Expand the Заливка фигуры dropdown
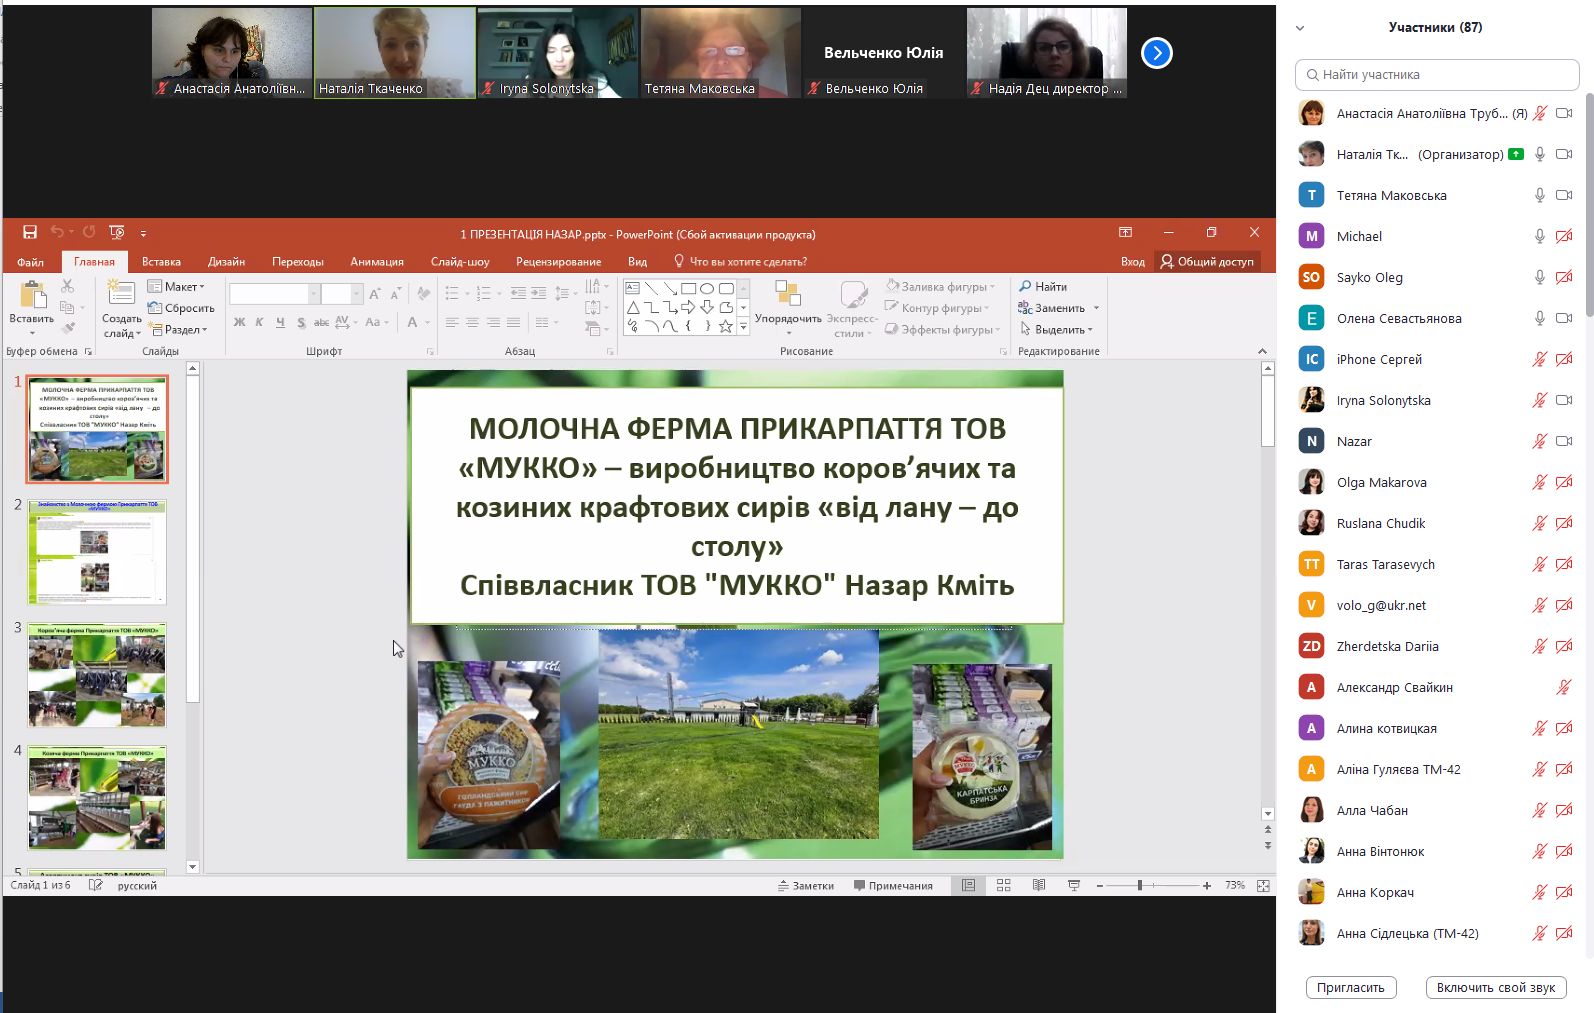The image size is (1594, 1013). [x=991, y=287]
